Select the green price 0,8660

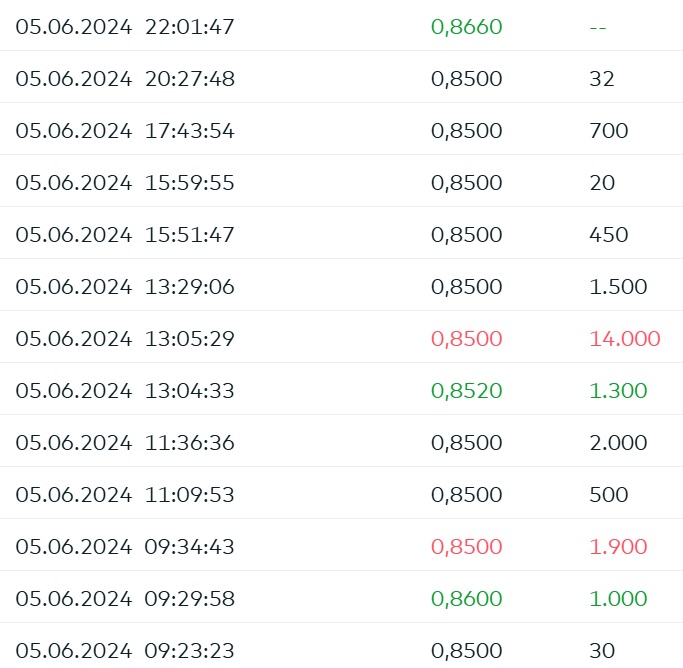(466, 27)
